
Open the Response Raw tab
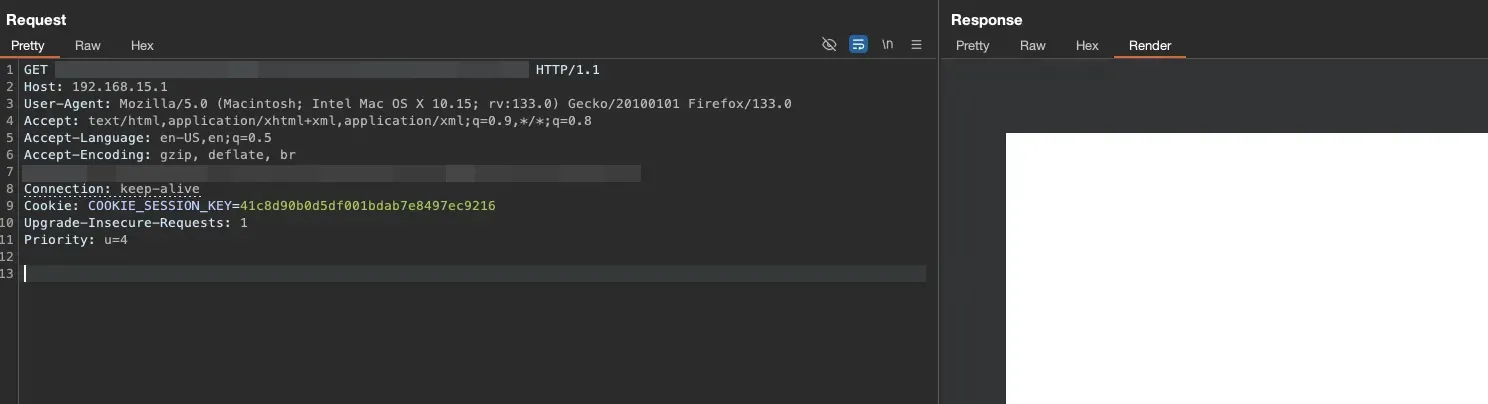tap(1033, 45)
